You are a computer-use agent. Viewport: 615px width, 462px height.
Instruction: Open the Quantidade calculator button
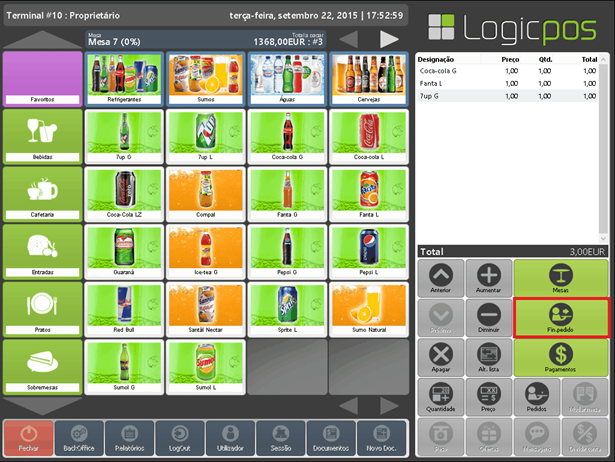click(x=440, y=398)
